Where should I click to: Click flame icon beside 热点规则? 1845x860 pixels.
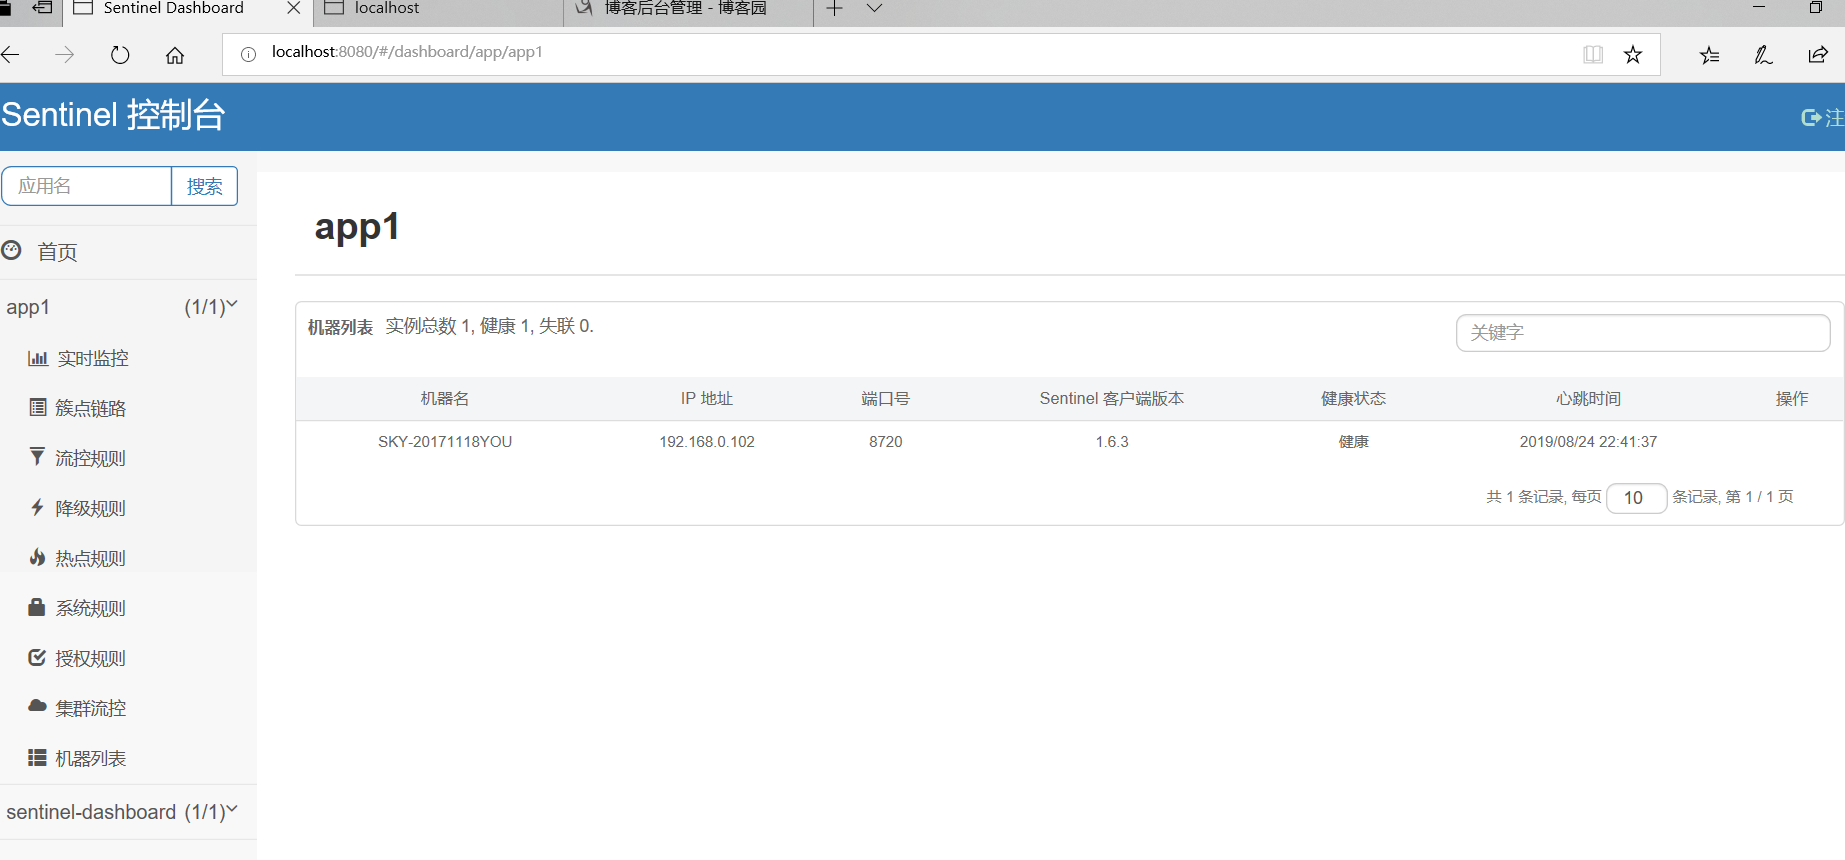pos(37,557)
